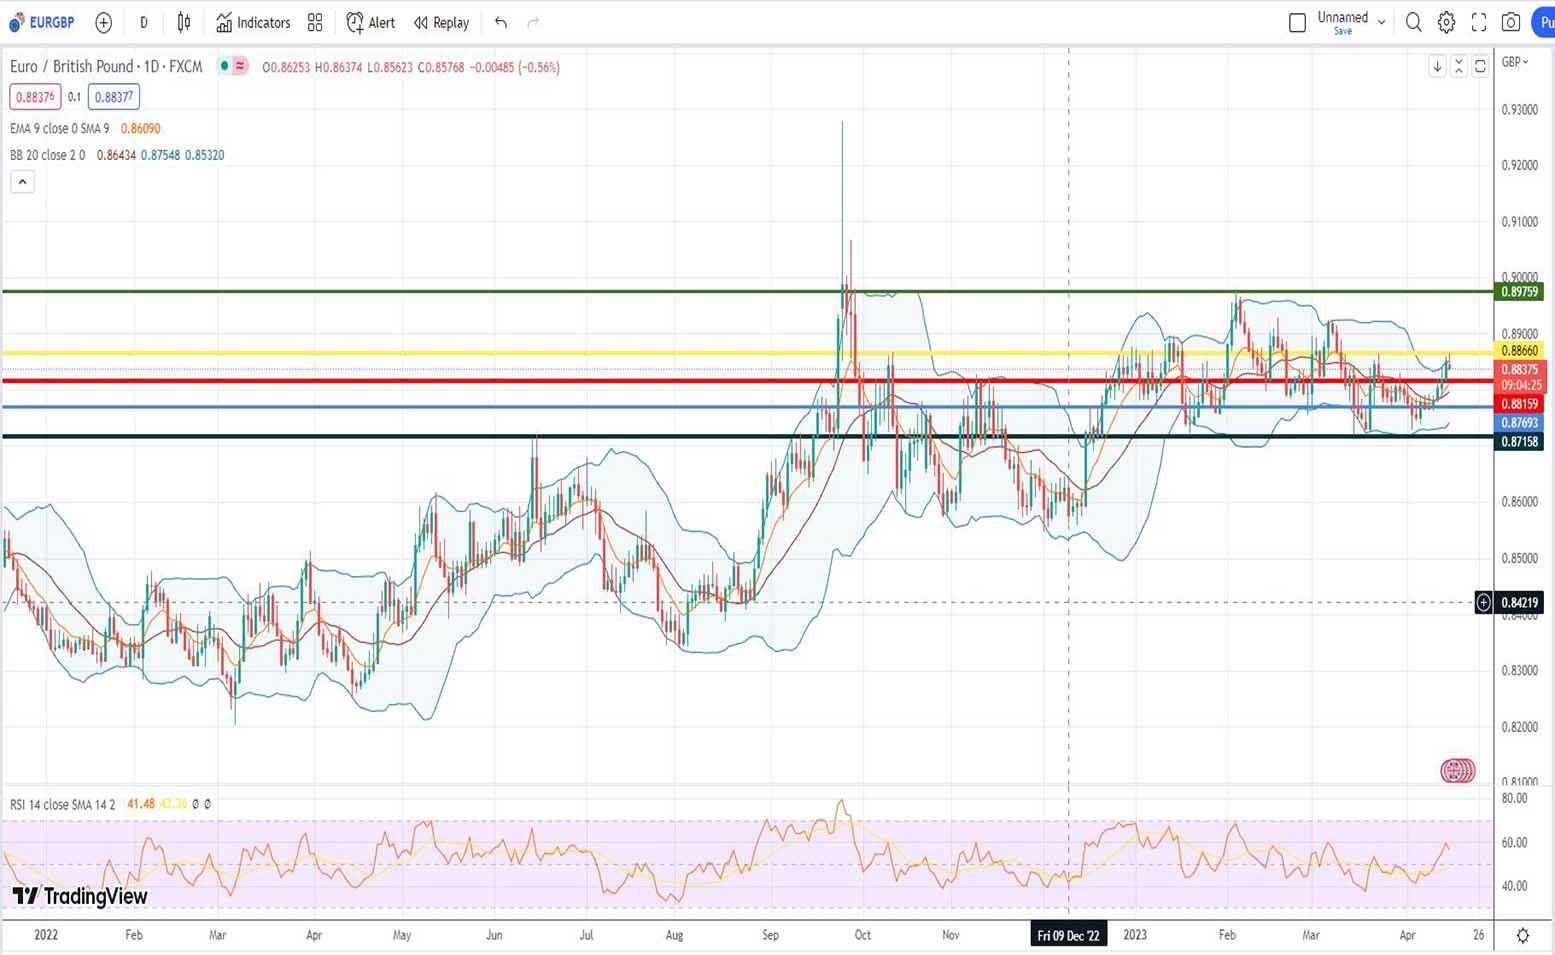Click the pane move-down arrow icon
The height and width of the screenshot is (955, 1555).
pyautogui.click(x=1437, y=66)
